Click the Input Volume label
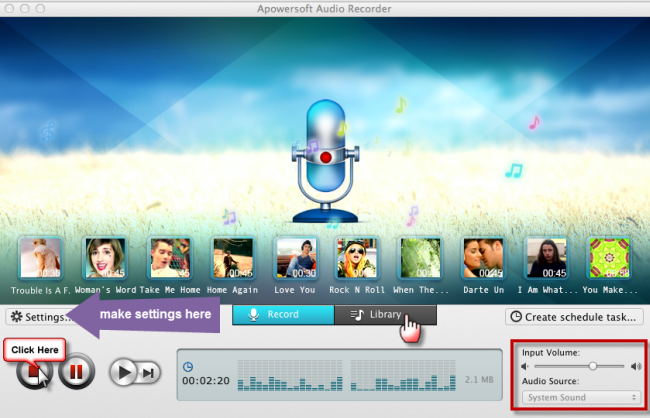This screenshot has height=418, width=650. pos(551,352)
